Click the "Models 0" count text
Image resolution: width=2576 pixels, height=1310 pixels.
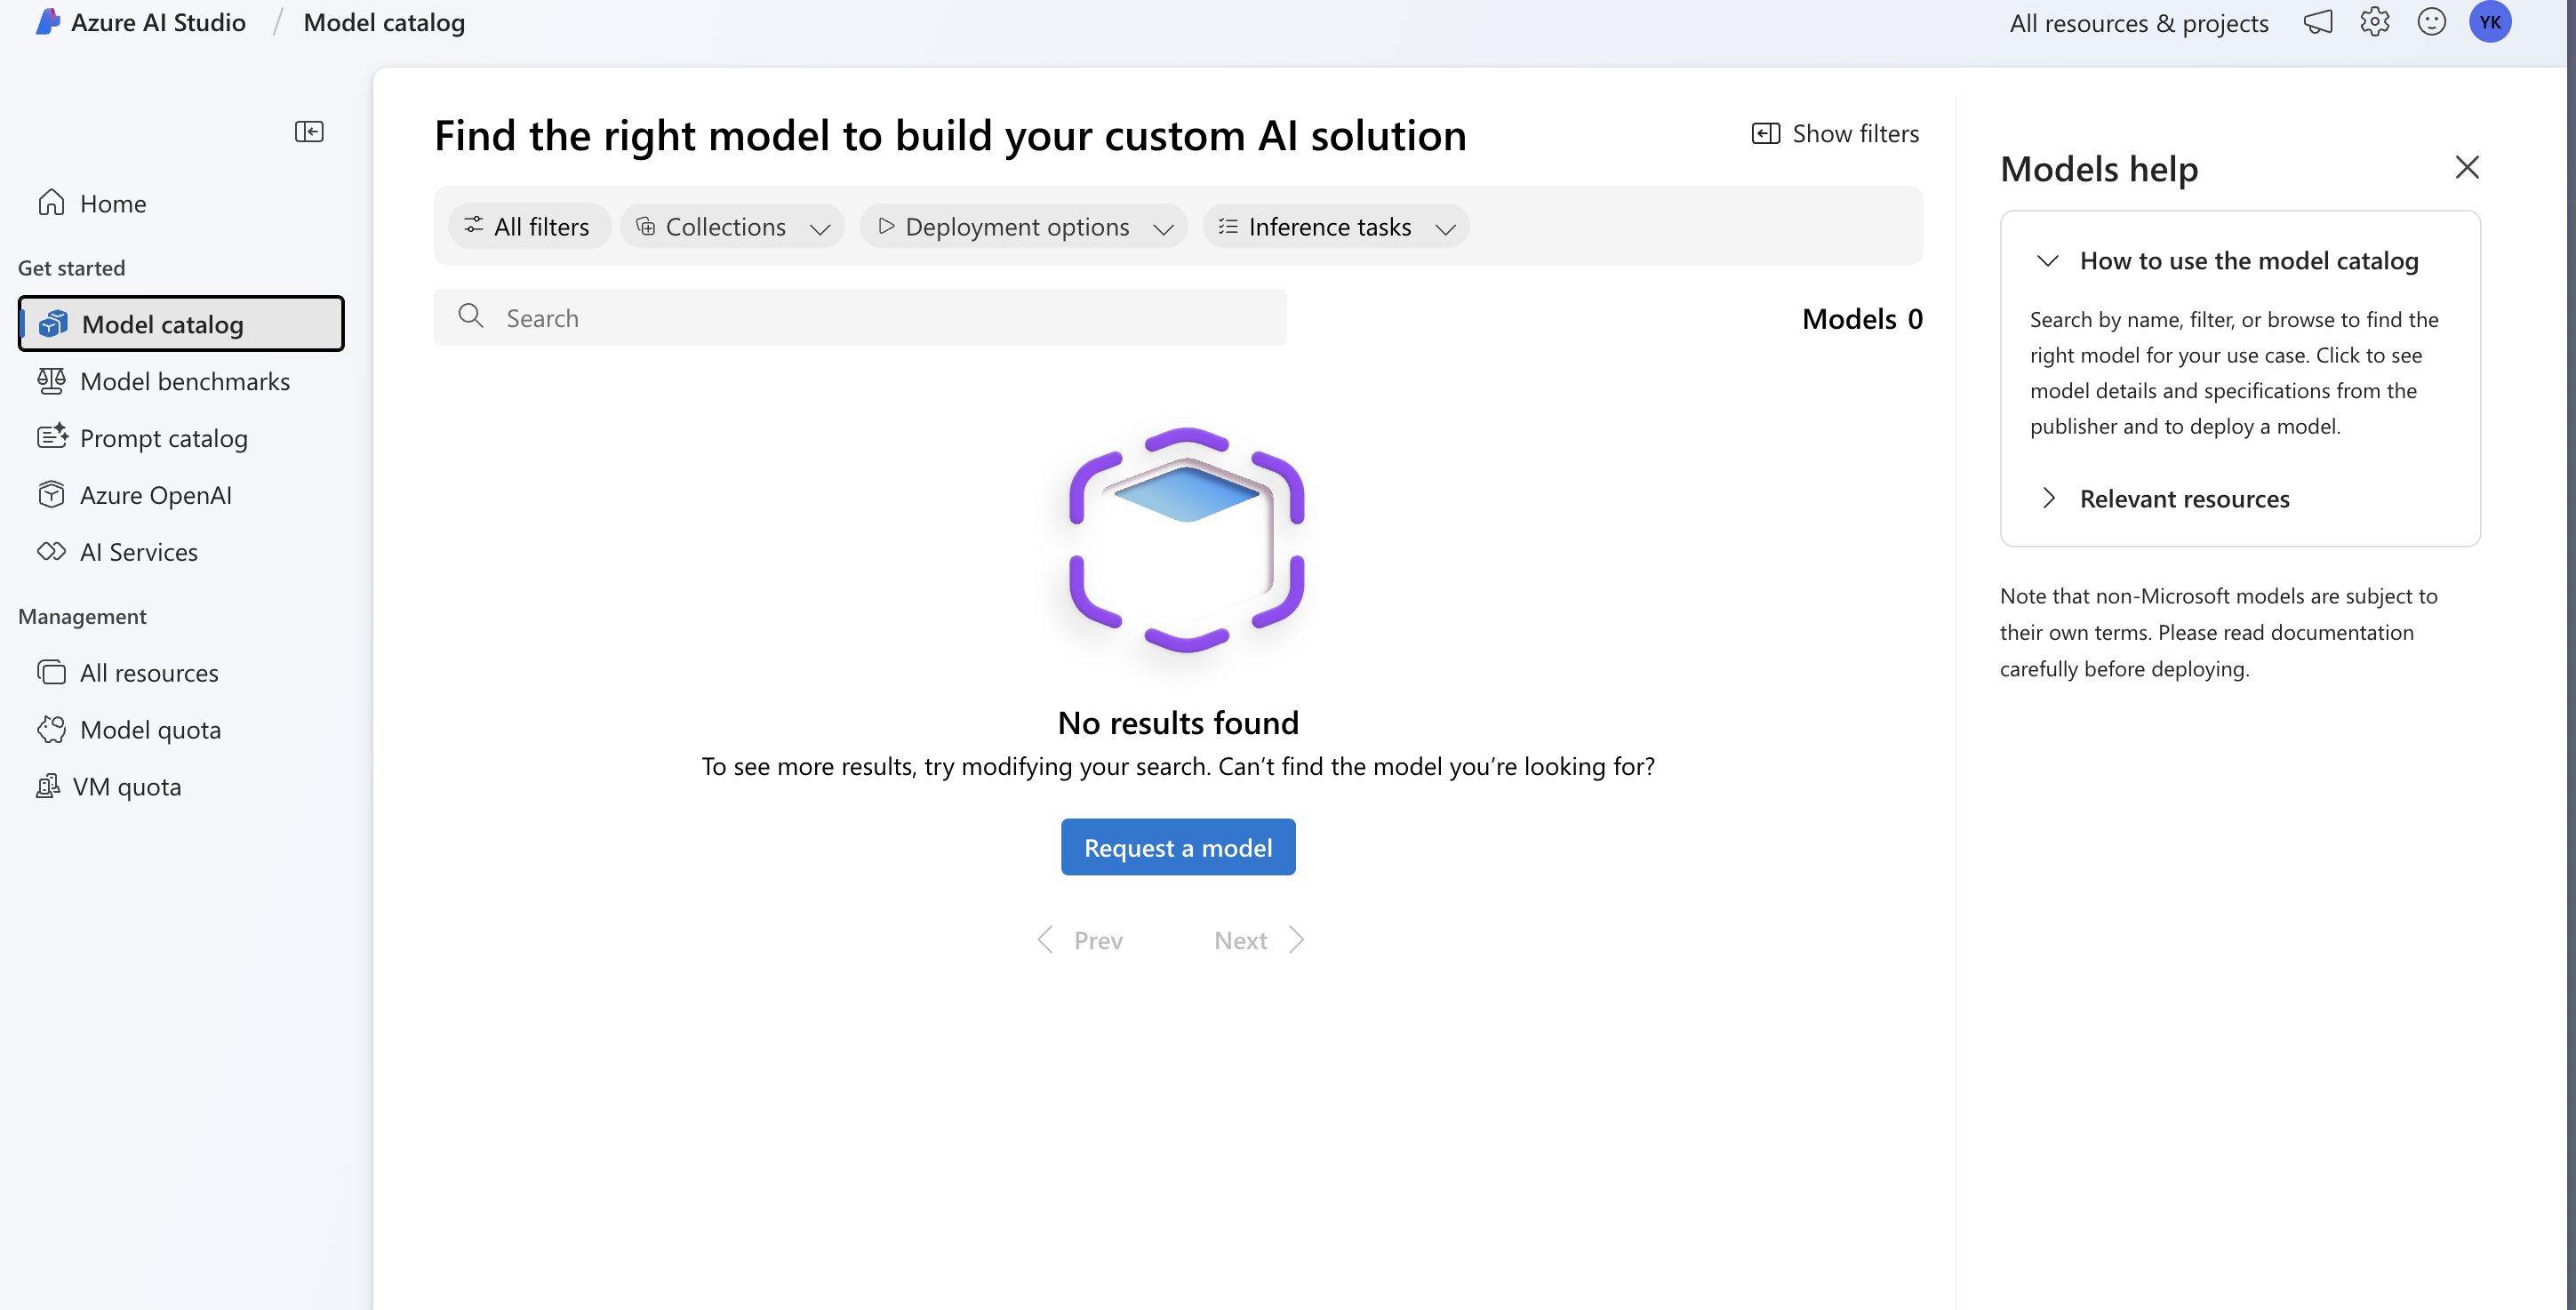click(1862, 319)
